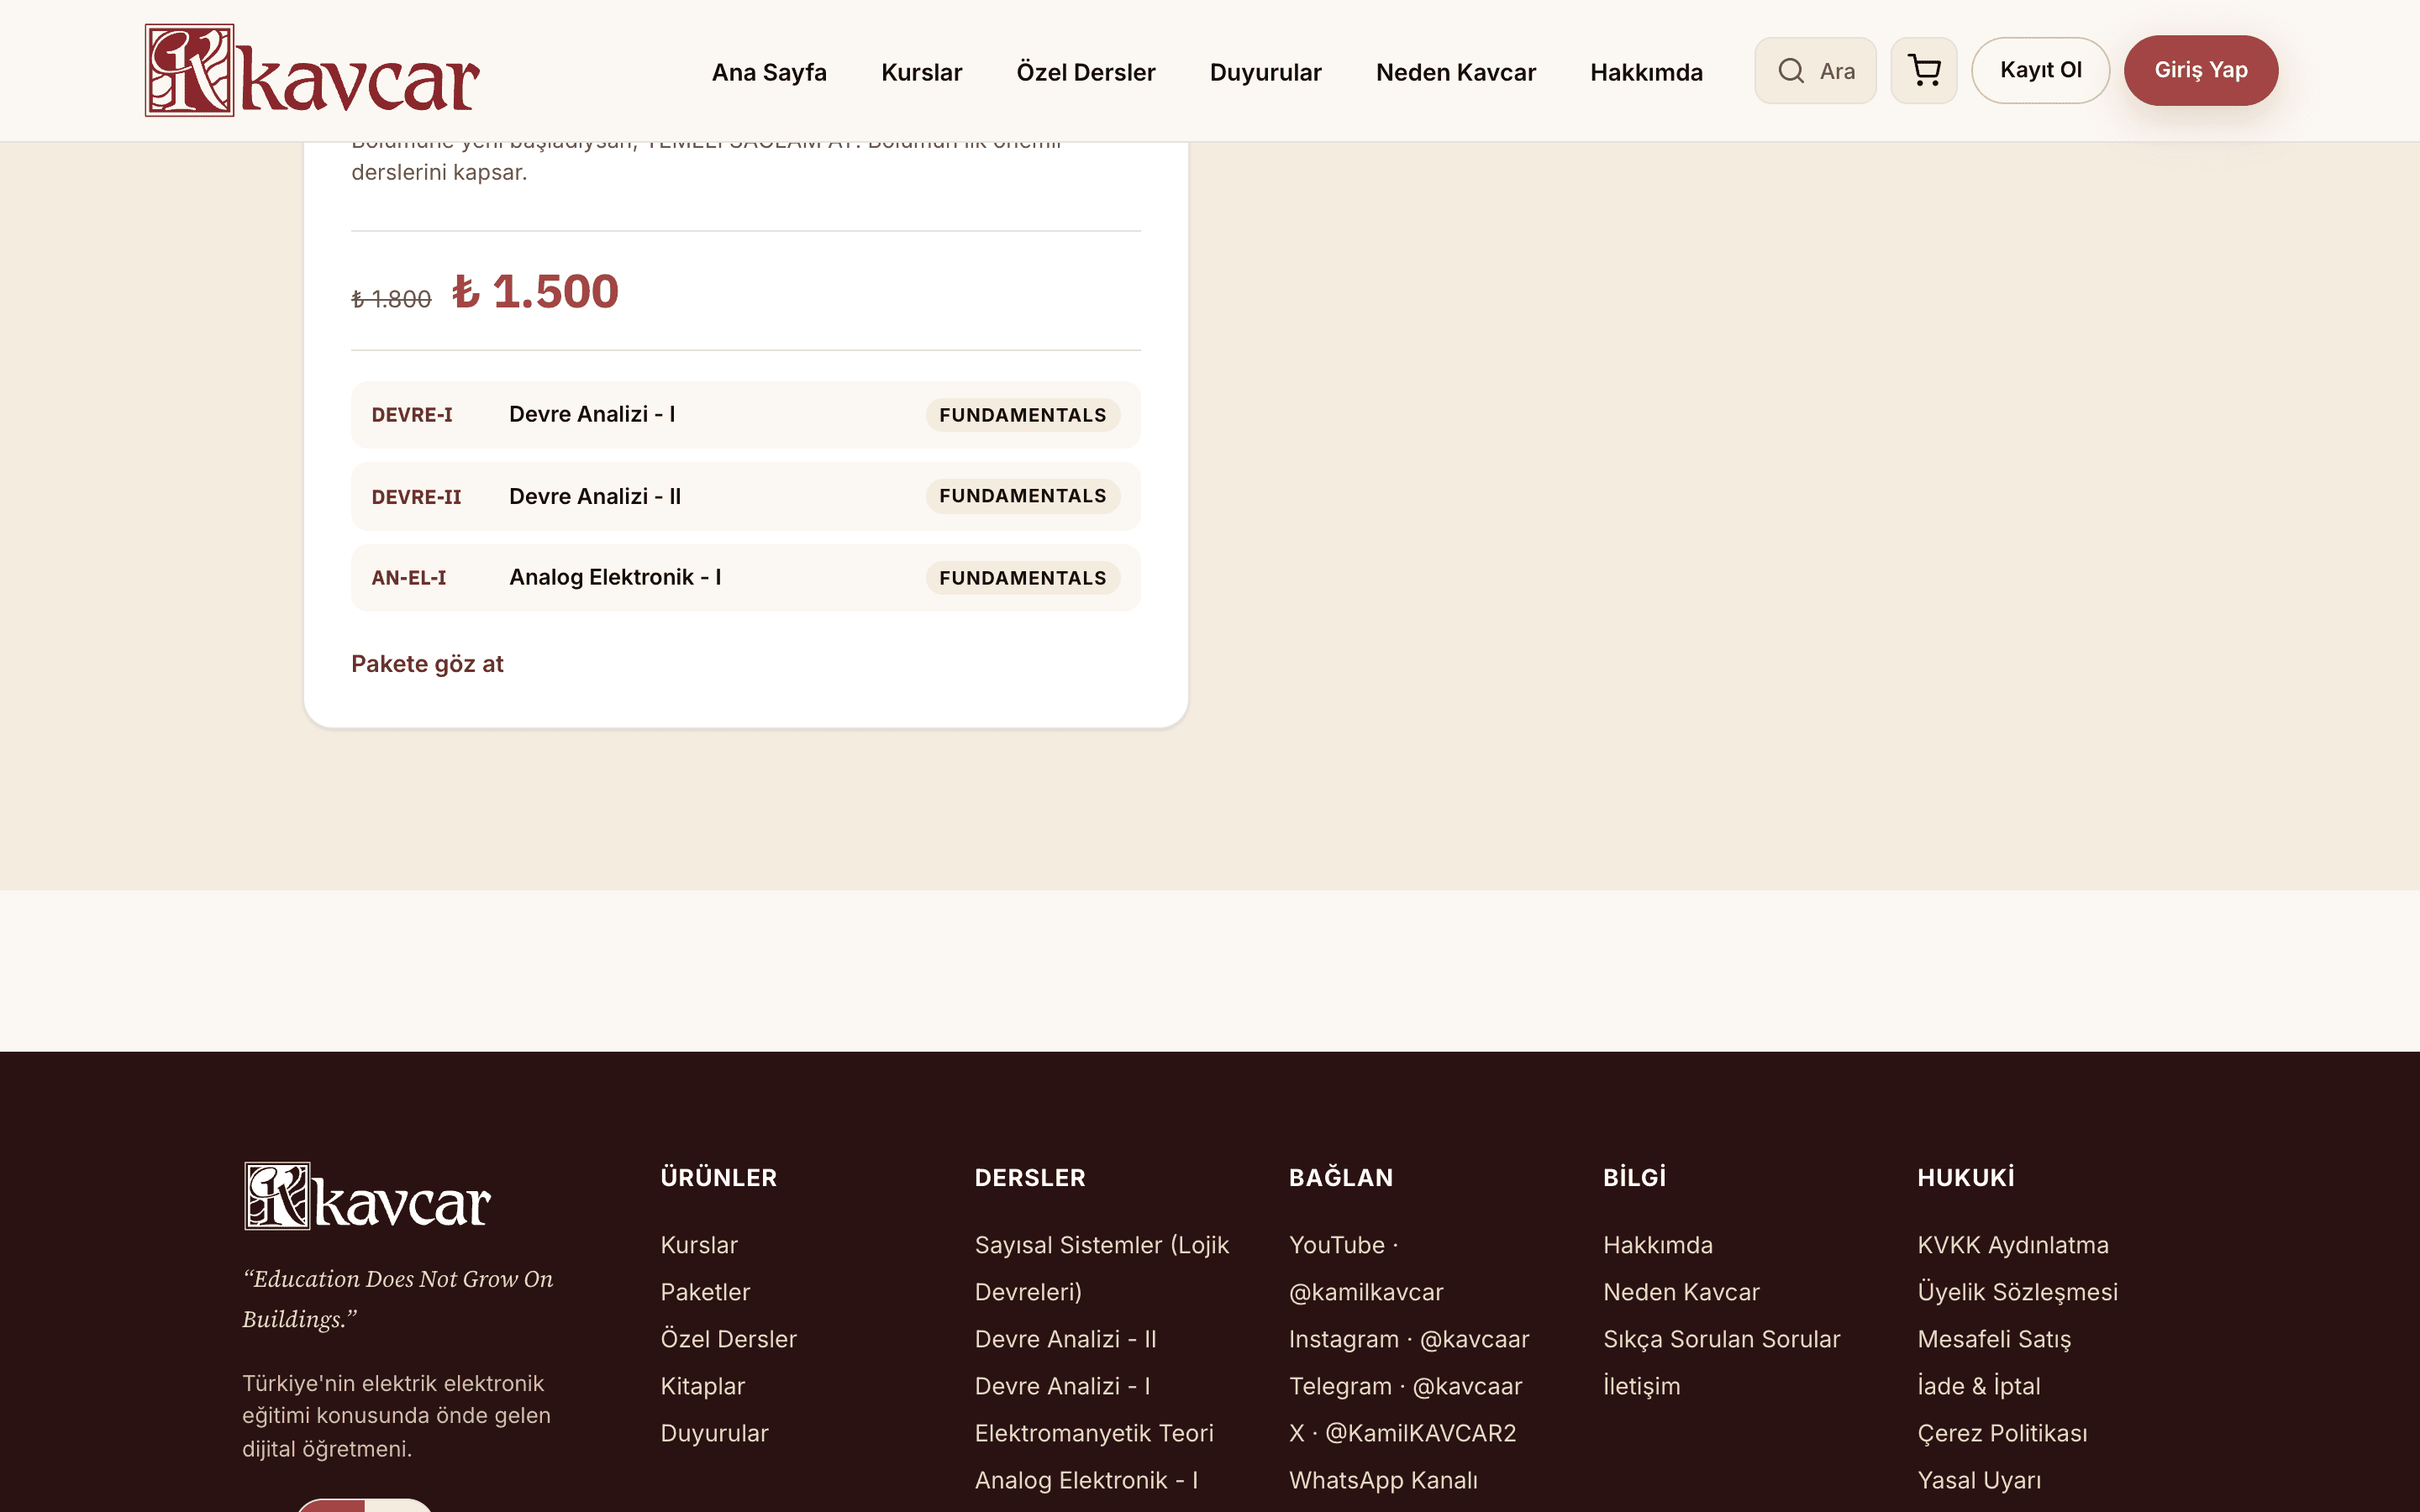
Task: Open the shopping cart icon
Action: coord(1924,71)
